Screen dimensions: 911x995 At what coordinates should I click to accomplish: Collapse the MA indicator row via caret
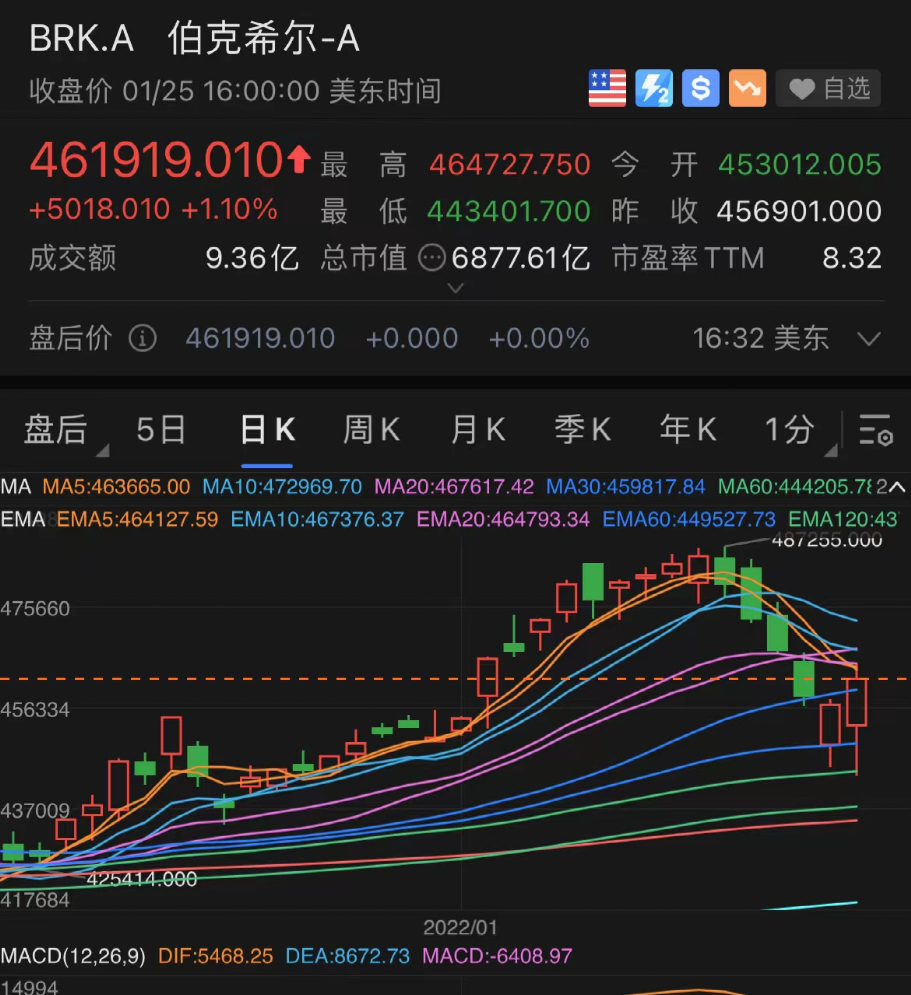897,487
